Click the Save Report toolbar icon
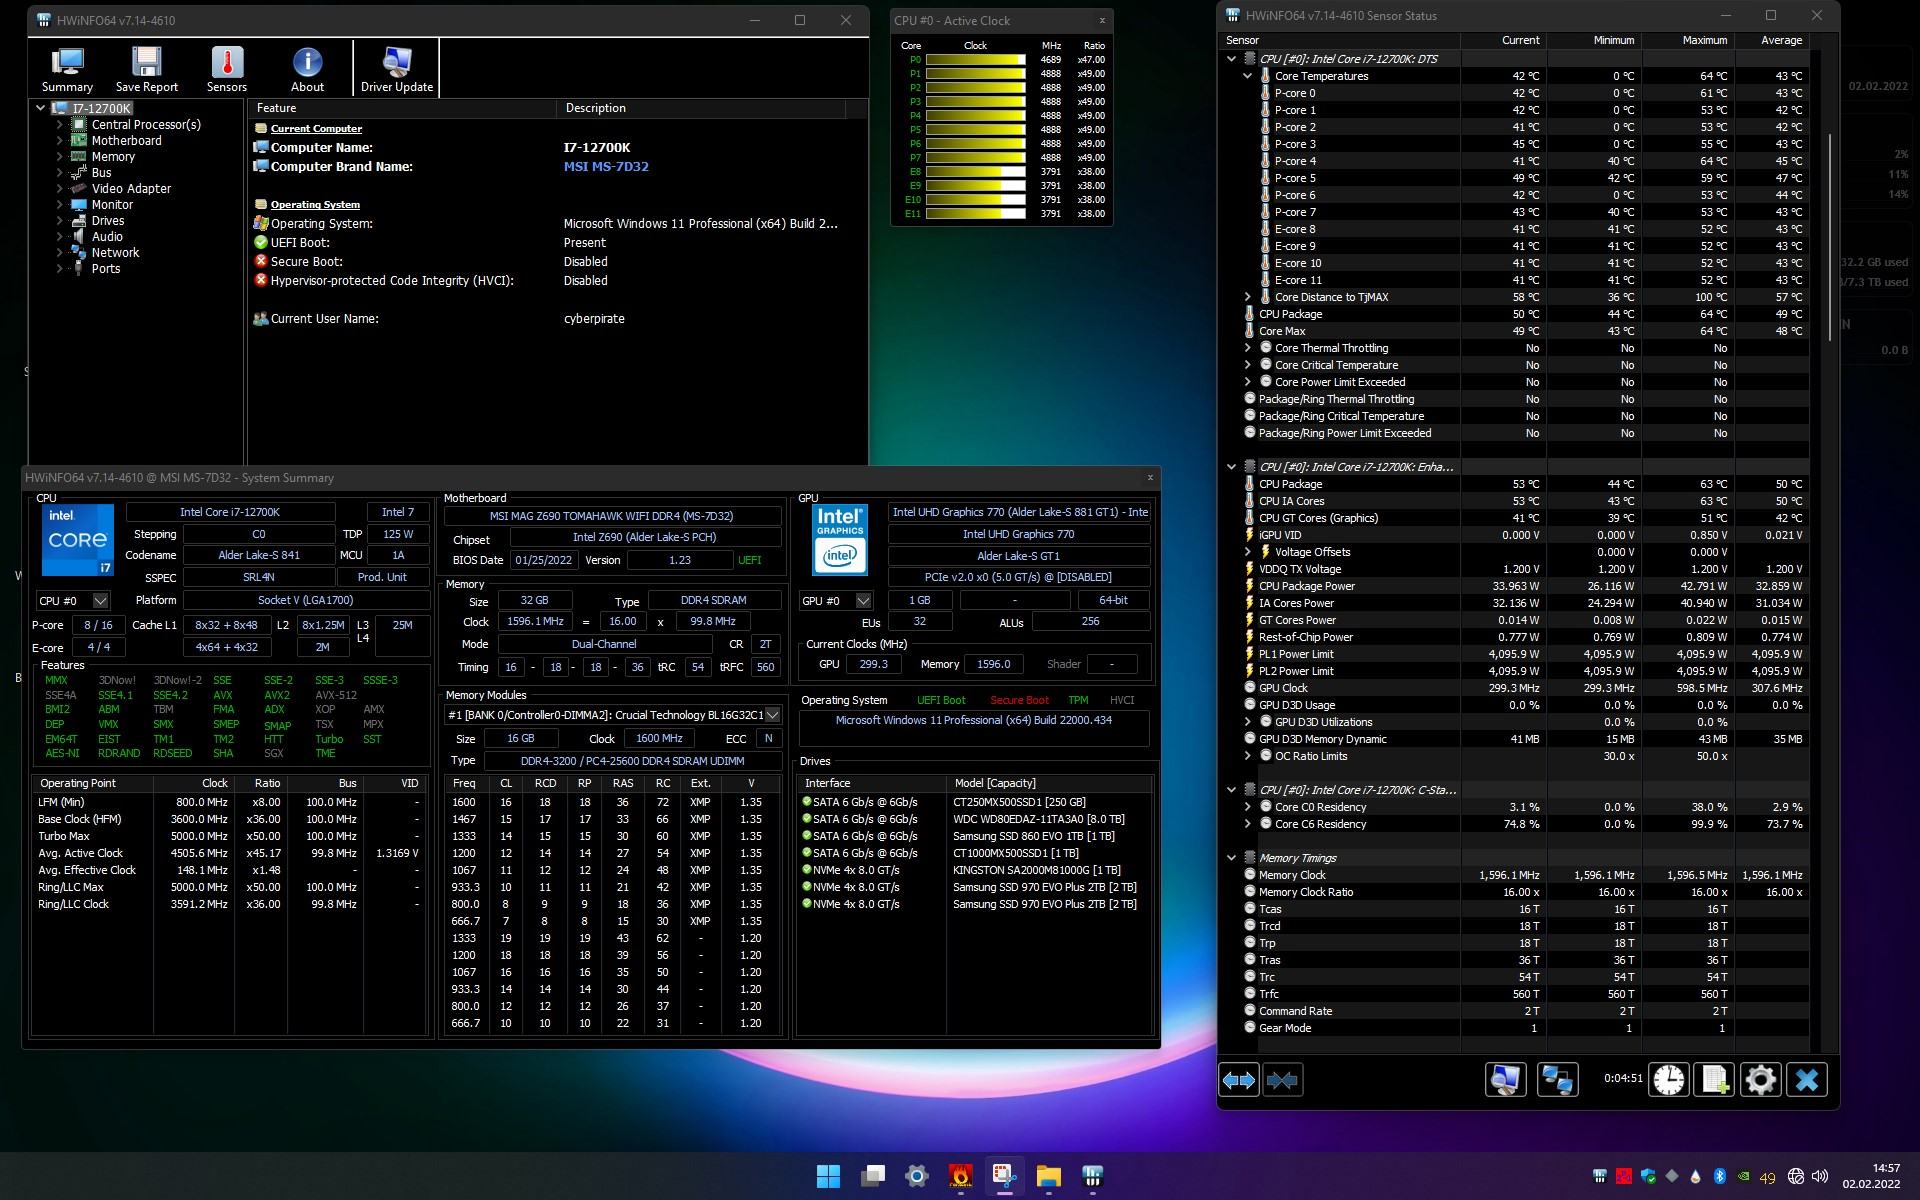1920x1200 pixels. click(147, 69)
